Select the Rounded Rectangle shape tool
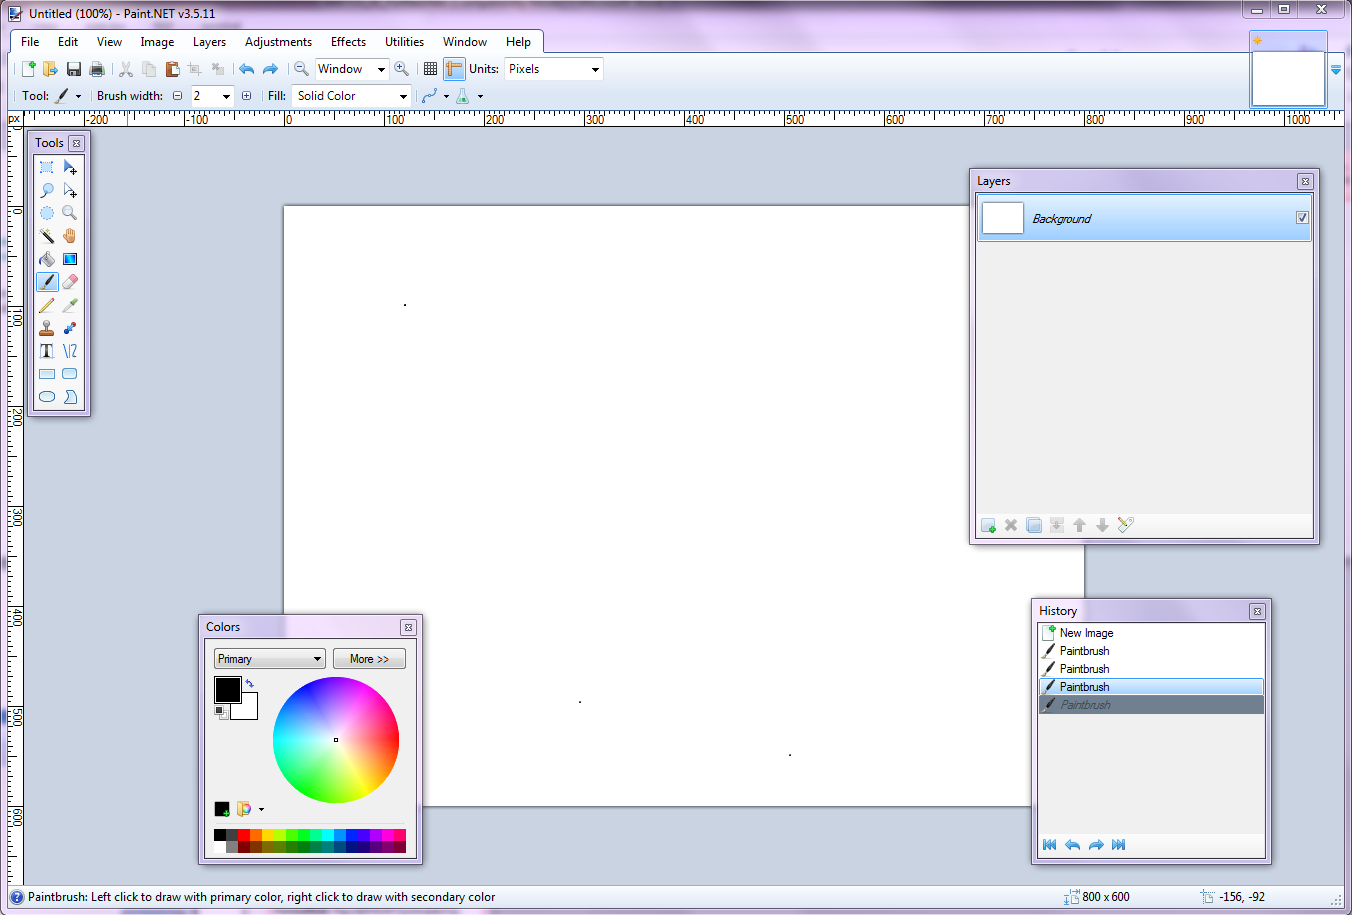 pos(70,374)
